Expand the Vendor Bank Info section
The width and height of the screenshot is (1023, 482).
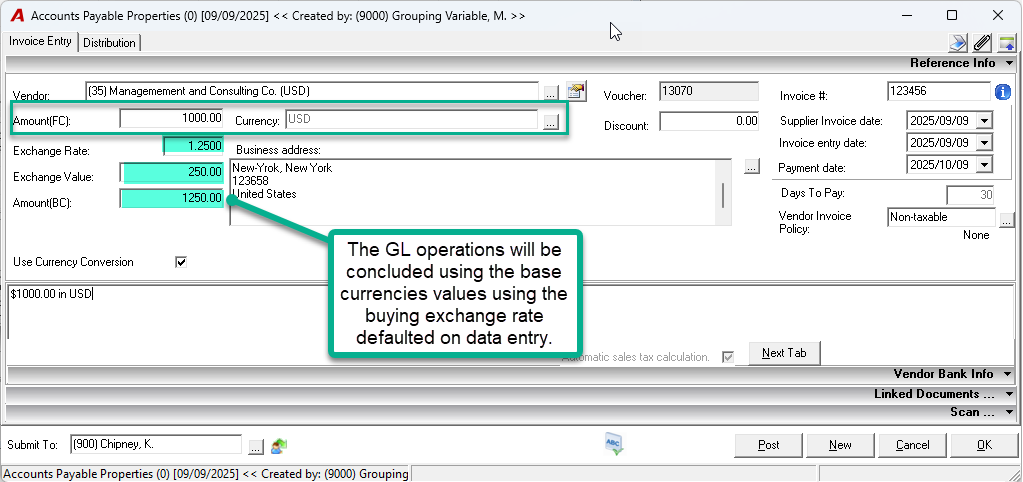click(1009, 374)
